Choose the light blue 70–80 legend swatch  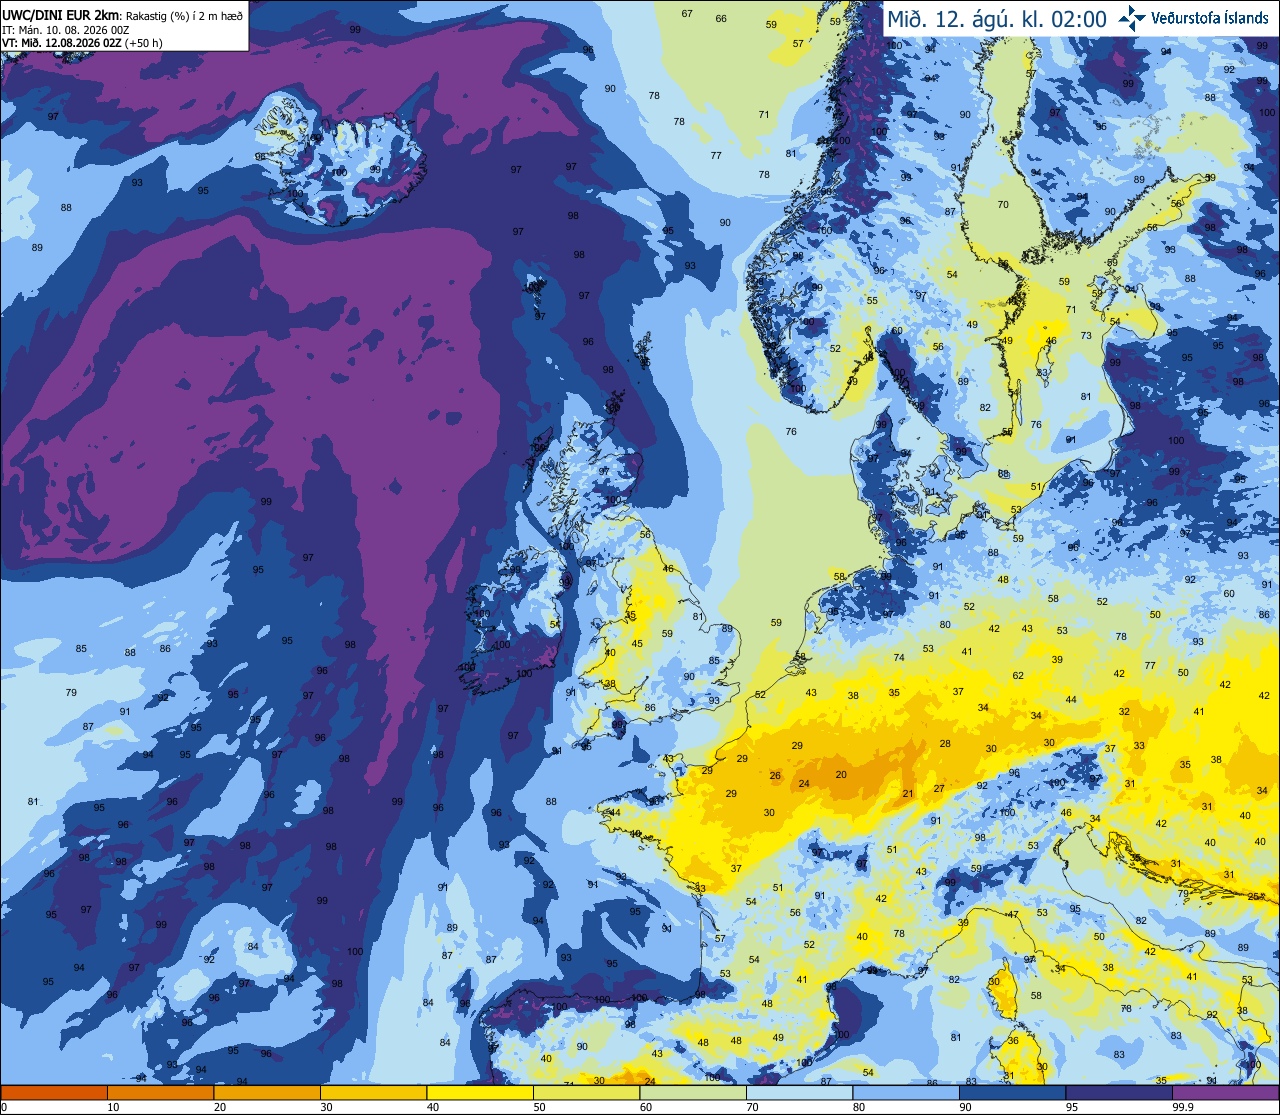click(800, 1093)
